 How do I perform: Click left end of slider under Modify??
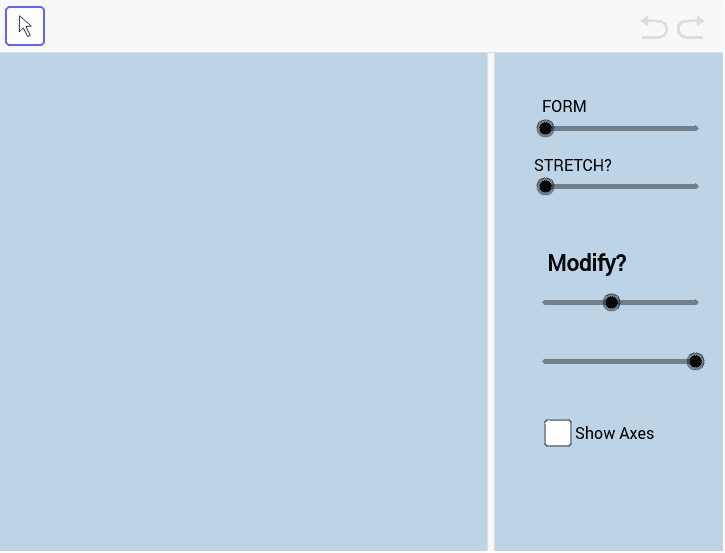point(546,302)
